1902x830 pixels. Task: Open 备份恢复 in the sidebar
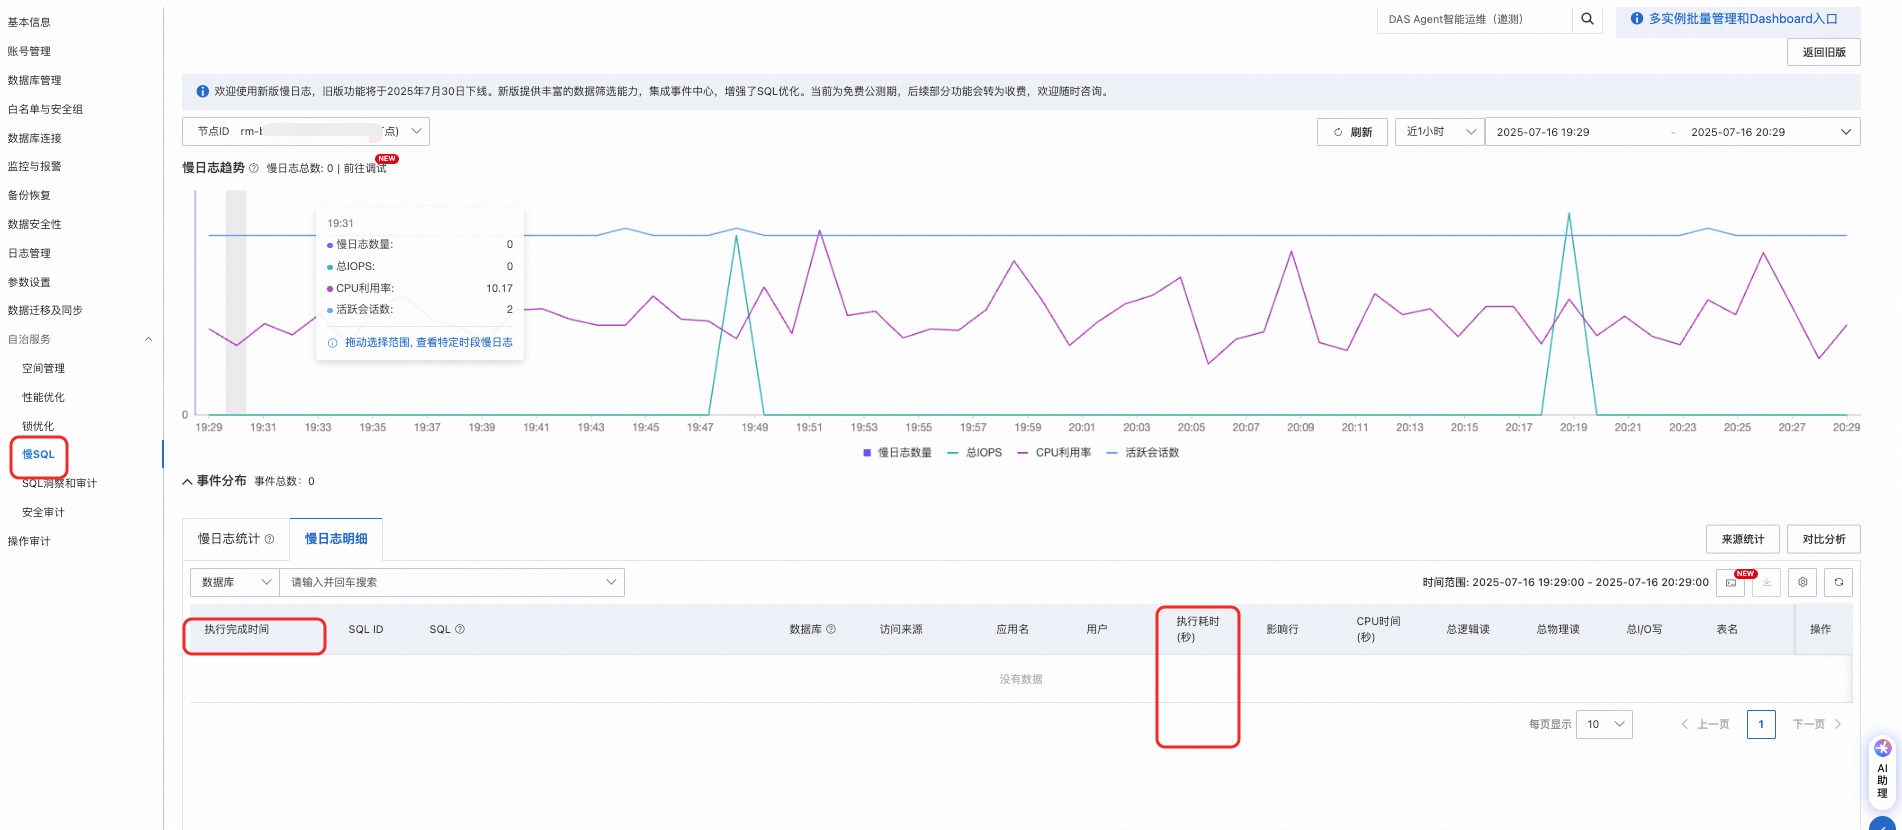point(29,195)
